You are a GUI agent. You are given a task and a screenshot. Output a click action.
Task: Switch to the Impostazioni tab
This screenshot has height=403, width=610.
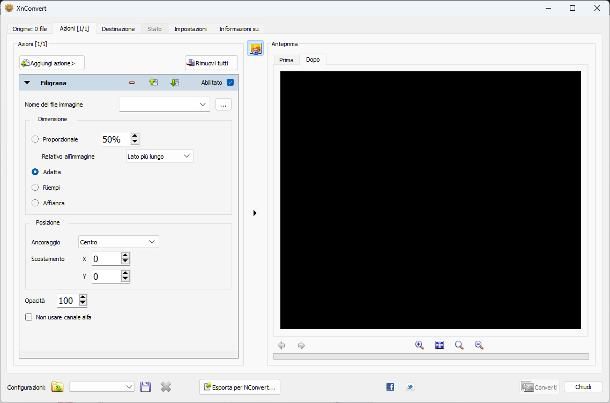(x=190, y=29)
